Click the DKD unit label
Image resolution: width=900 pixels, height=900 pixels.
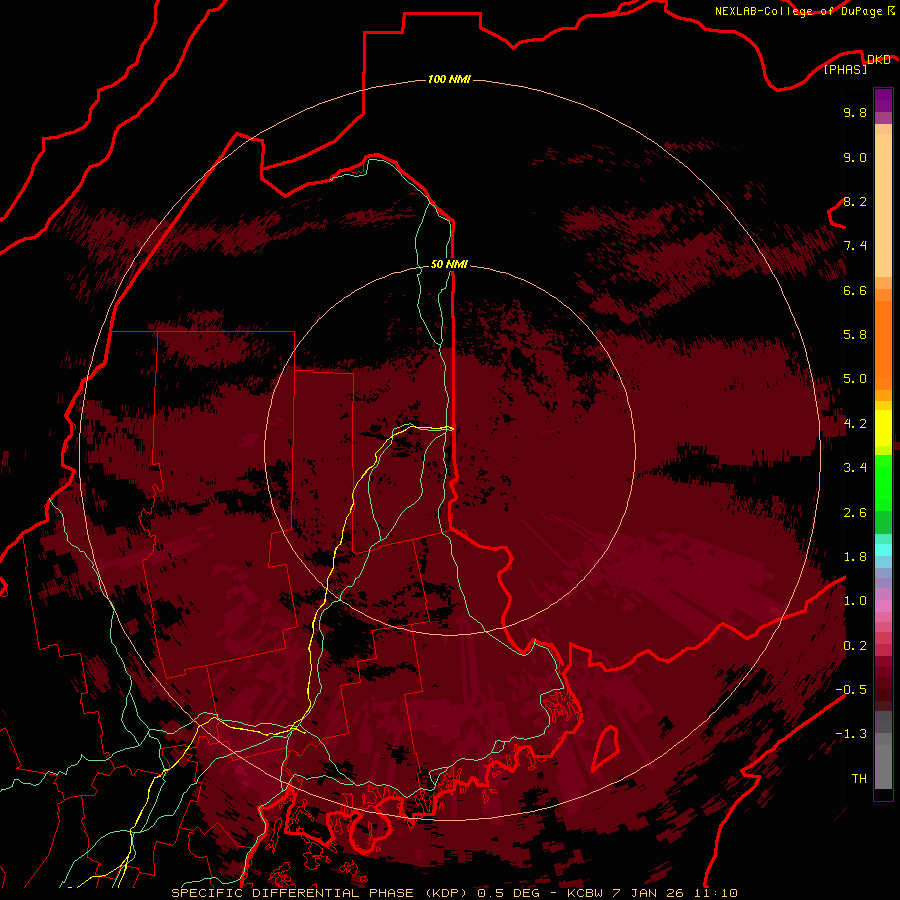click(x=878, y=60)
